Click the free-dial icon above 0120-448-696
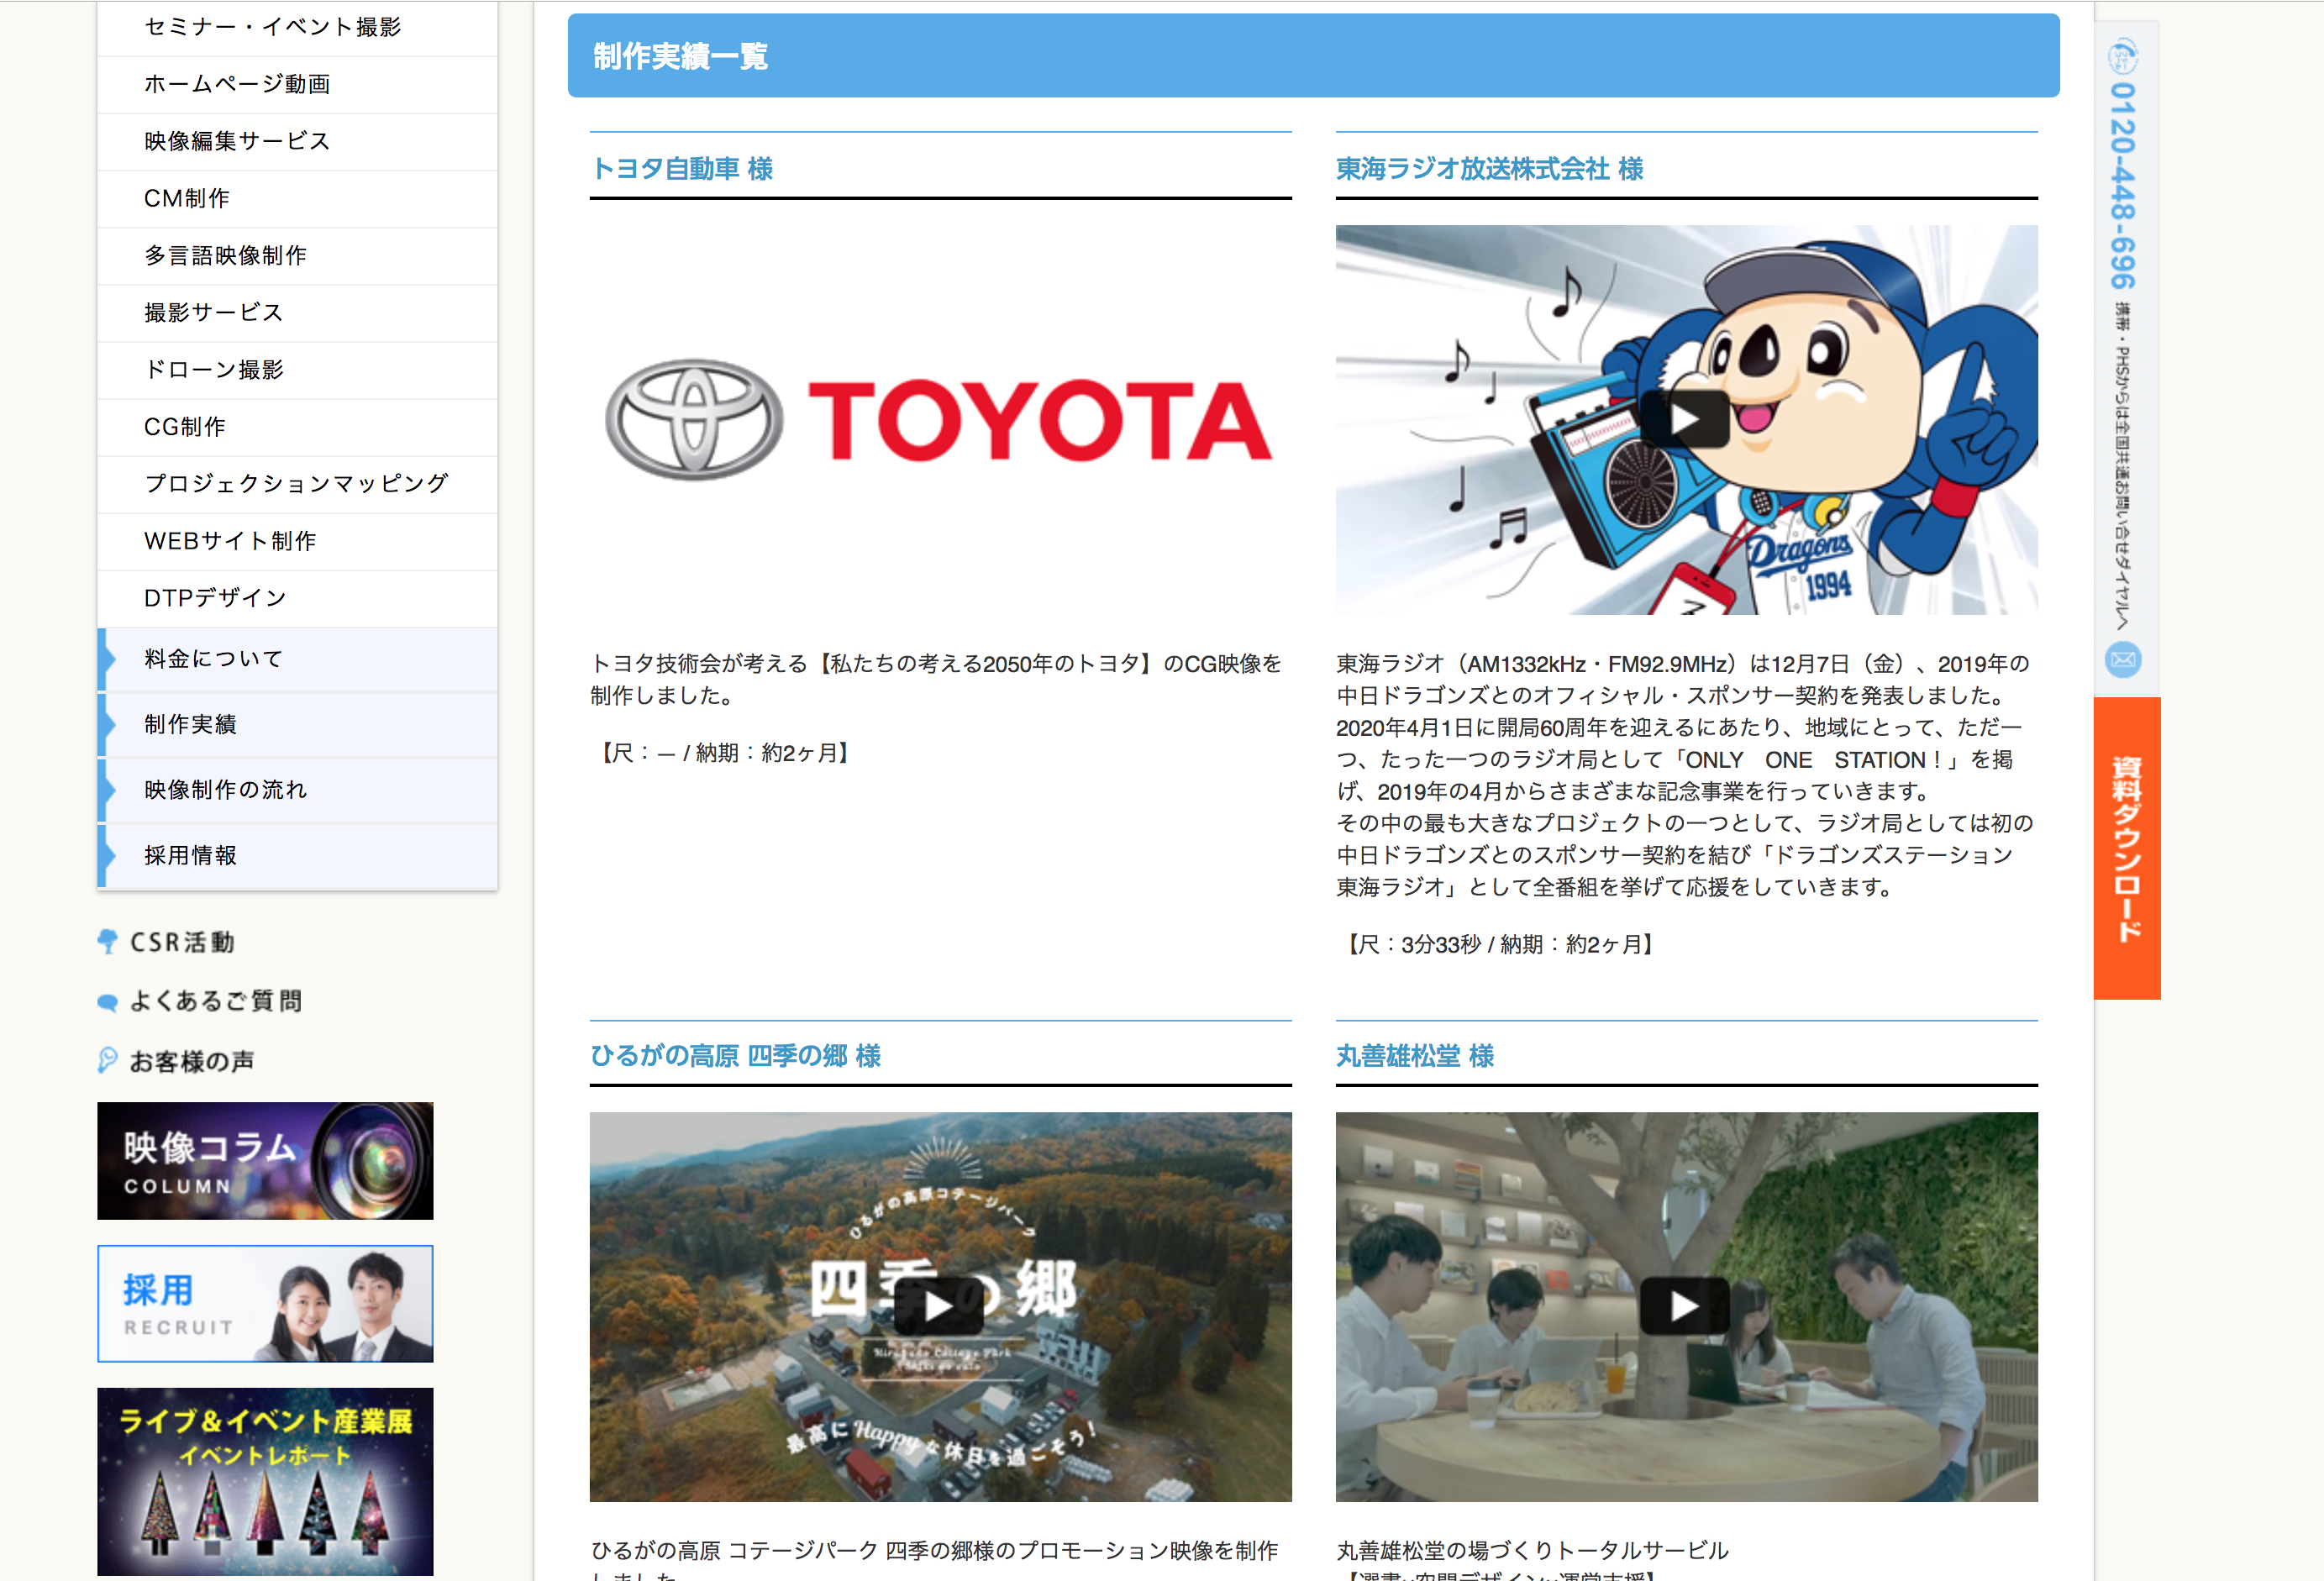This screenshot has height=1581, width=2324. [x=2124, y=56]
